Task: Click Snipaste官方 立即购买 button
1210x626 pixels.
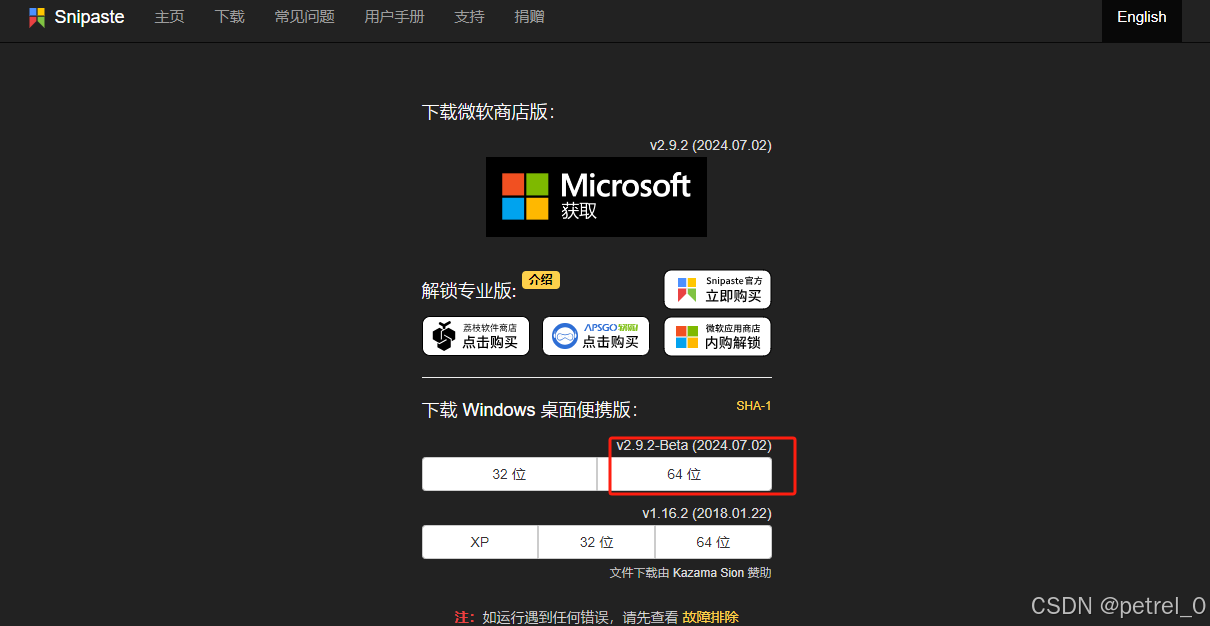Action: tap(717, 289)
